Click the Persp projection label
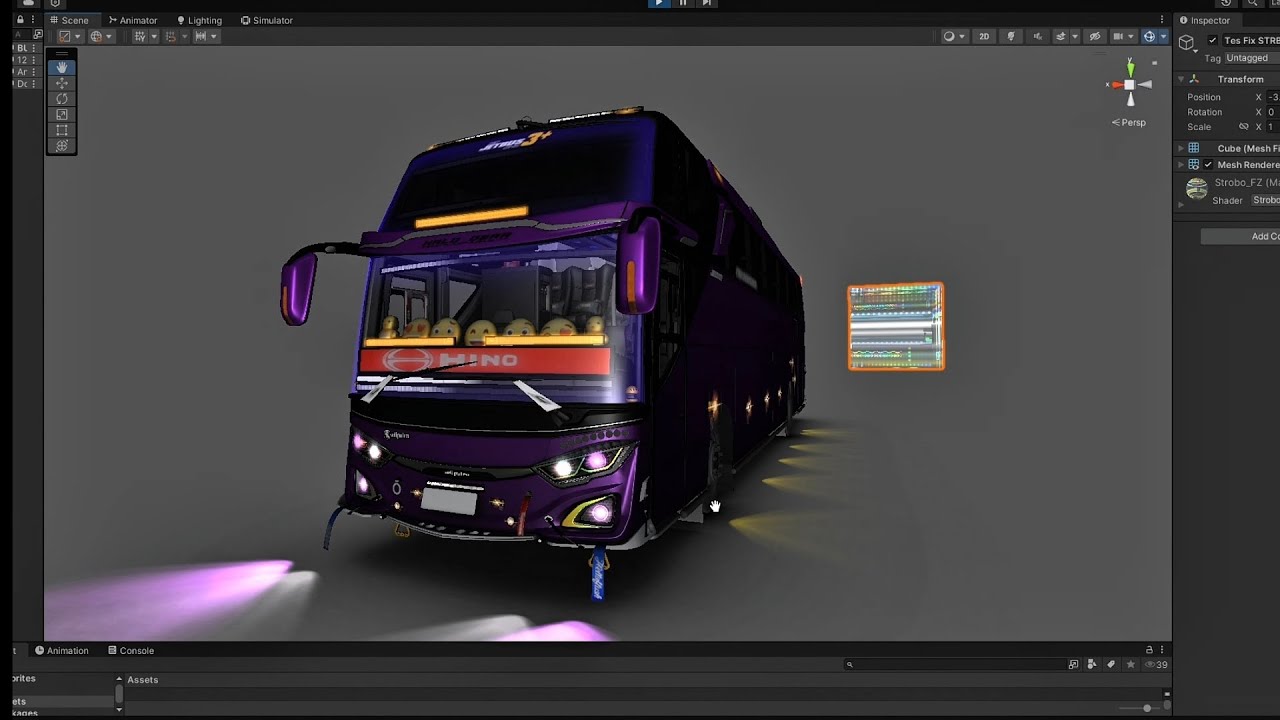 (x=1129, y=123)
